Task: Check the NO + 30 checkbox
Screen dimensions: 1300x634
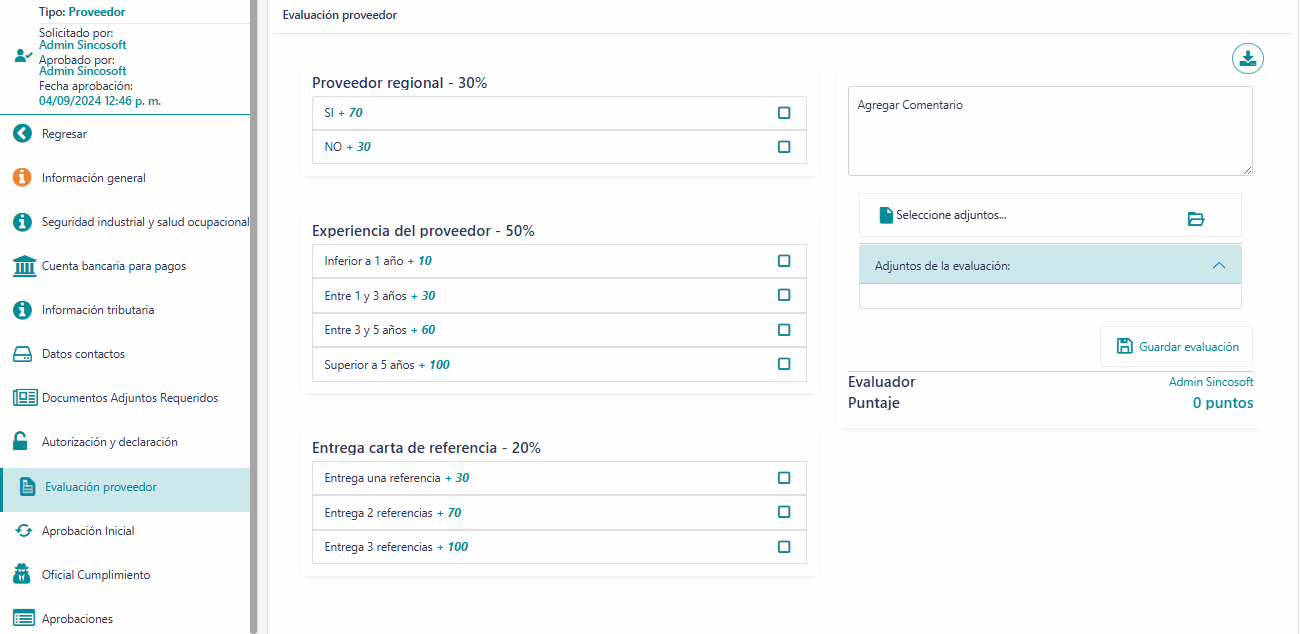Action: (784, 147)
